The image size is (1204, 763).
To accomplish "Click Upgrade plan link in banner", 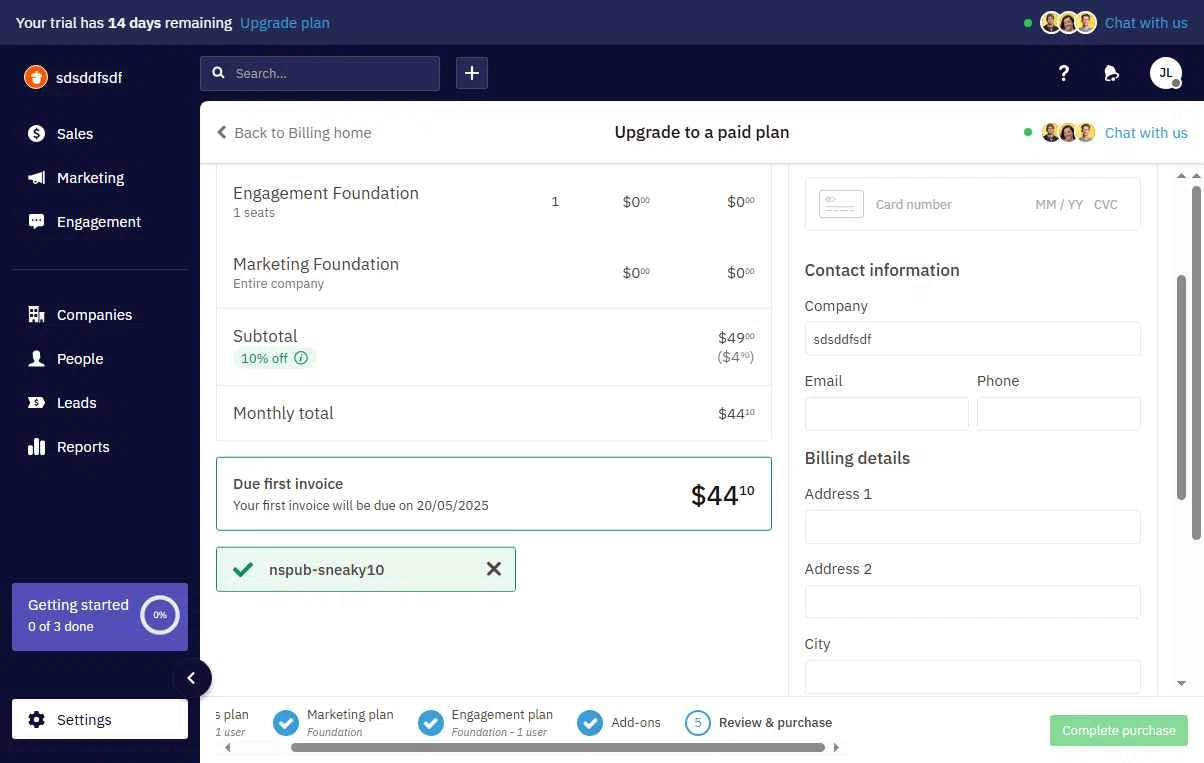I will 285,22.
